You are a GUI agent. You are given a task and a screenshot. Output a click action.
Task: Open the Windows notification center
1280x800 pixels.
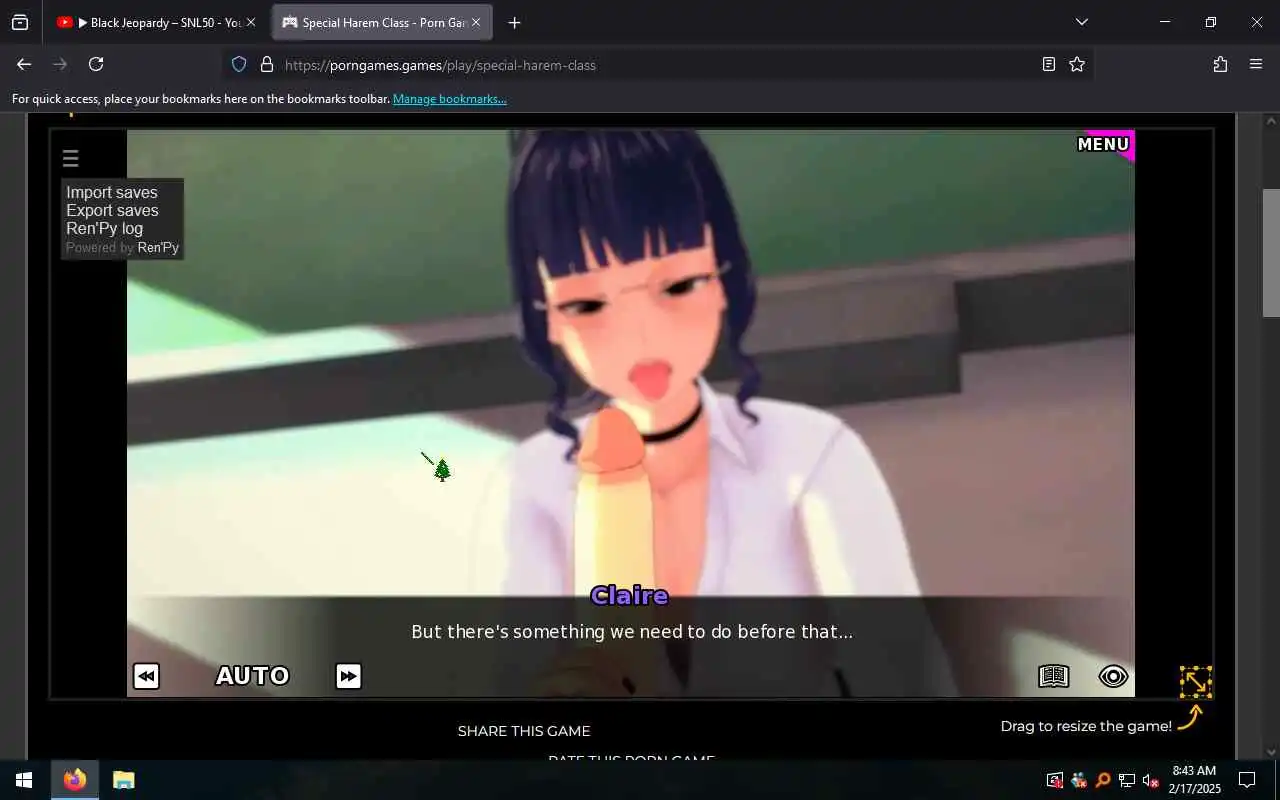pyautogui.click(x=1247, y=780)
